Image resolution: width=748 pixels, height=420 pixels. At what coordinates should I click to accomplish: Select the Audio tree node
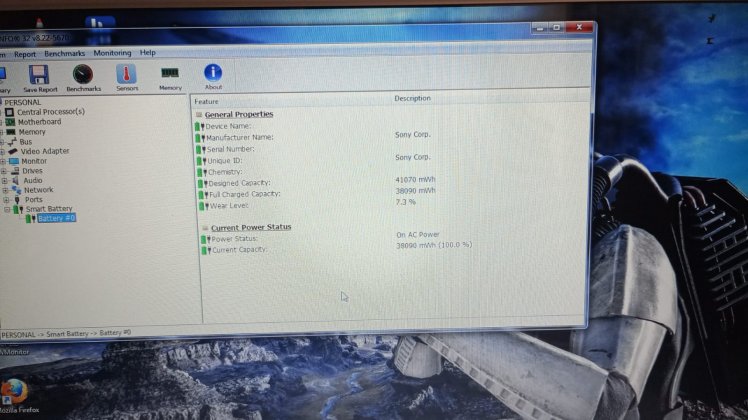[32, 180]
